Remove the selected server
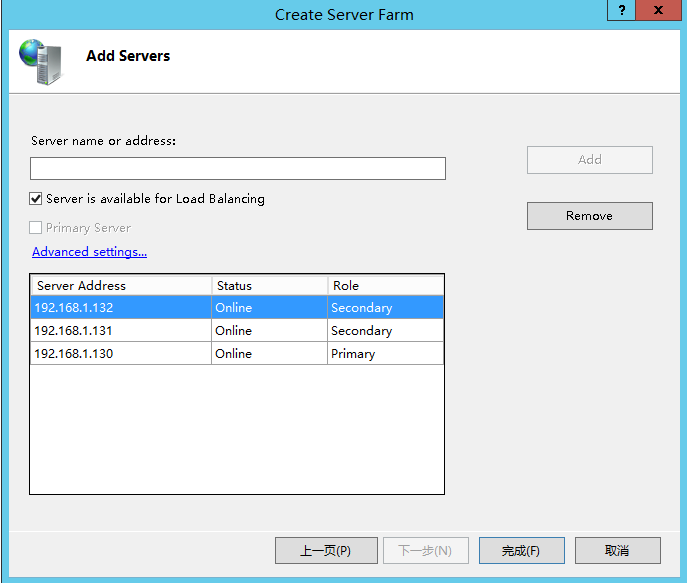687x583 pixels. (590, 216)
